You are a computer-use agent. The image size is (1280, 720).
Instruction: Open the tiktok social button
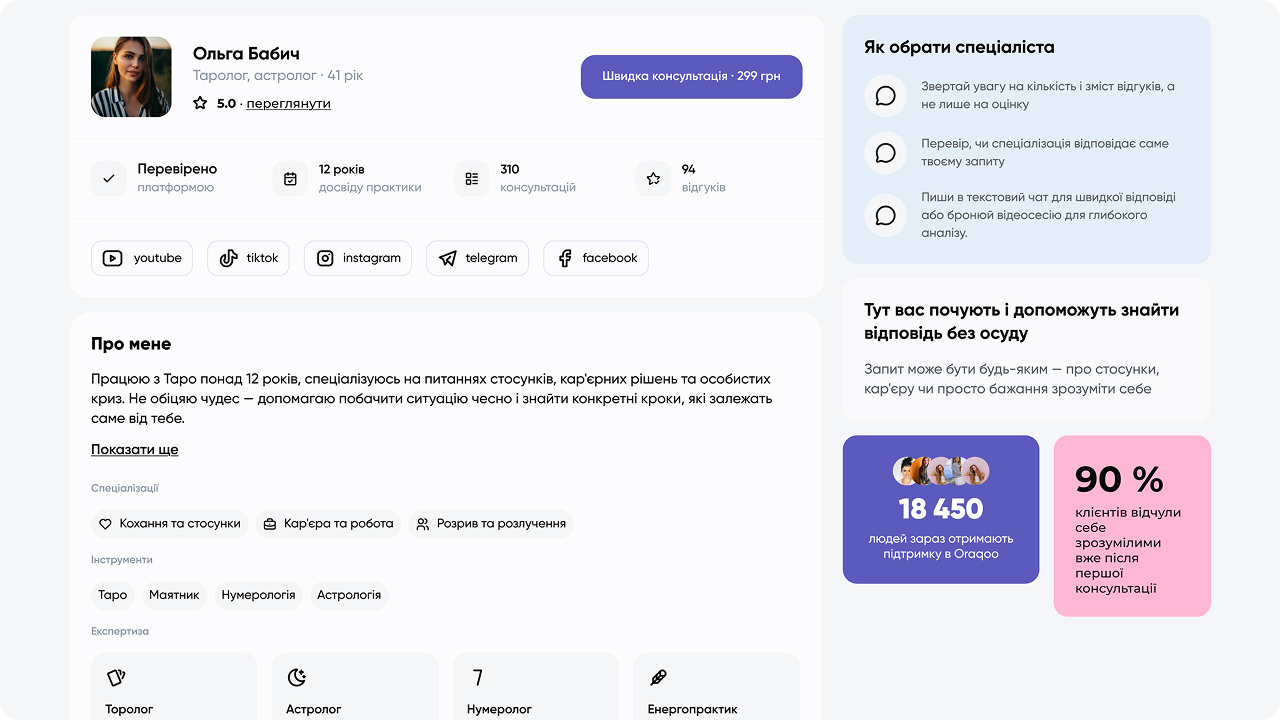(248, 258)
